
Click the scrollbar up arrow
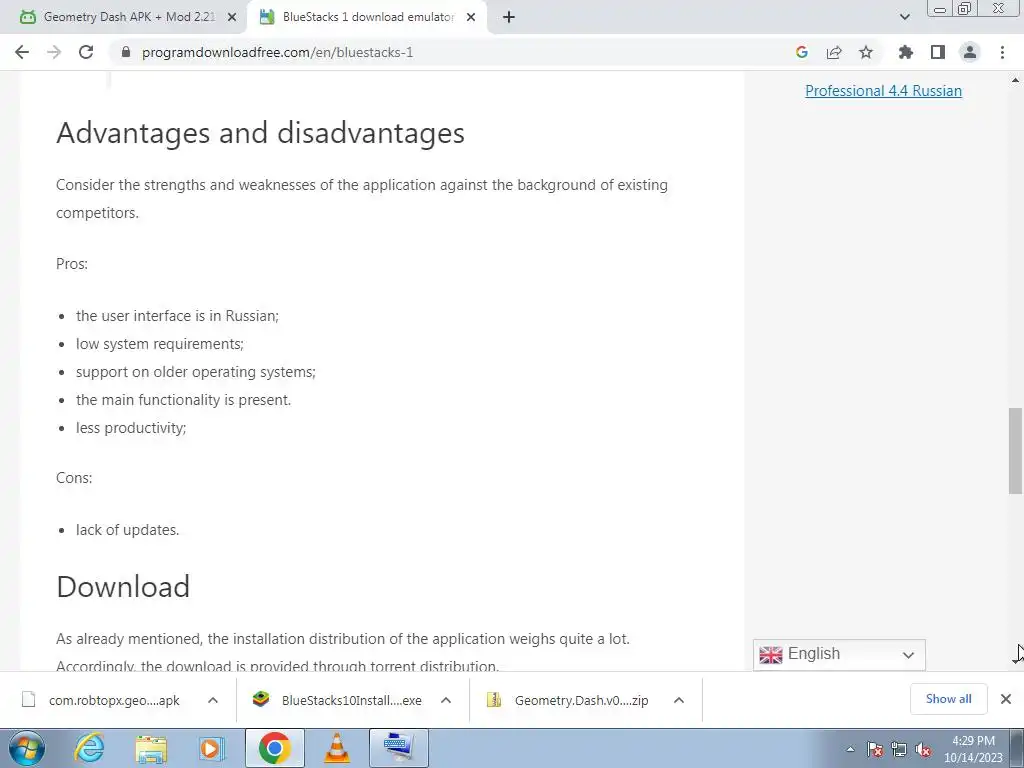coord(1015,80)
